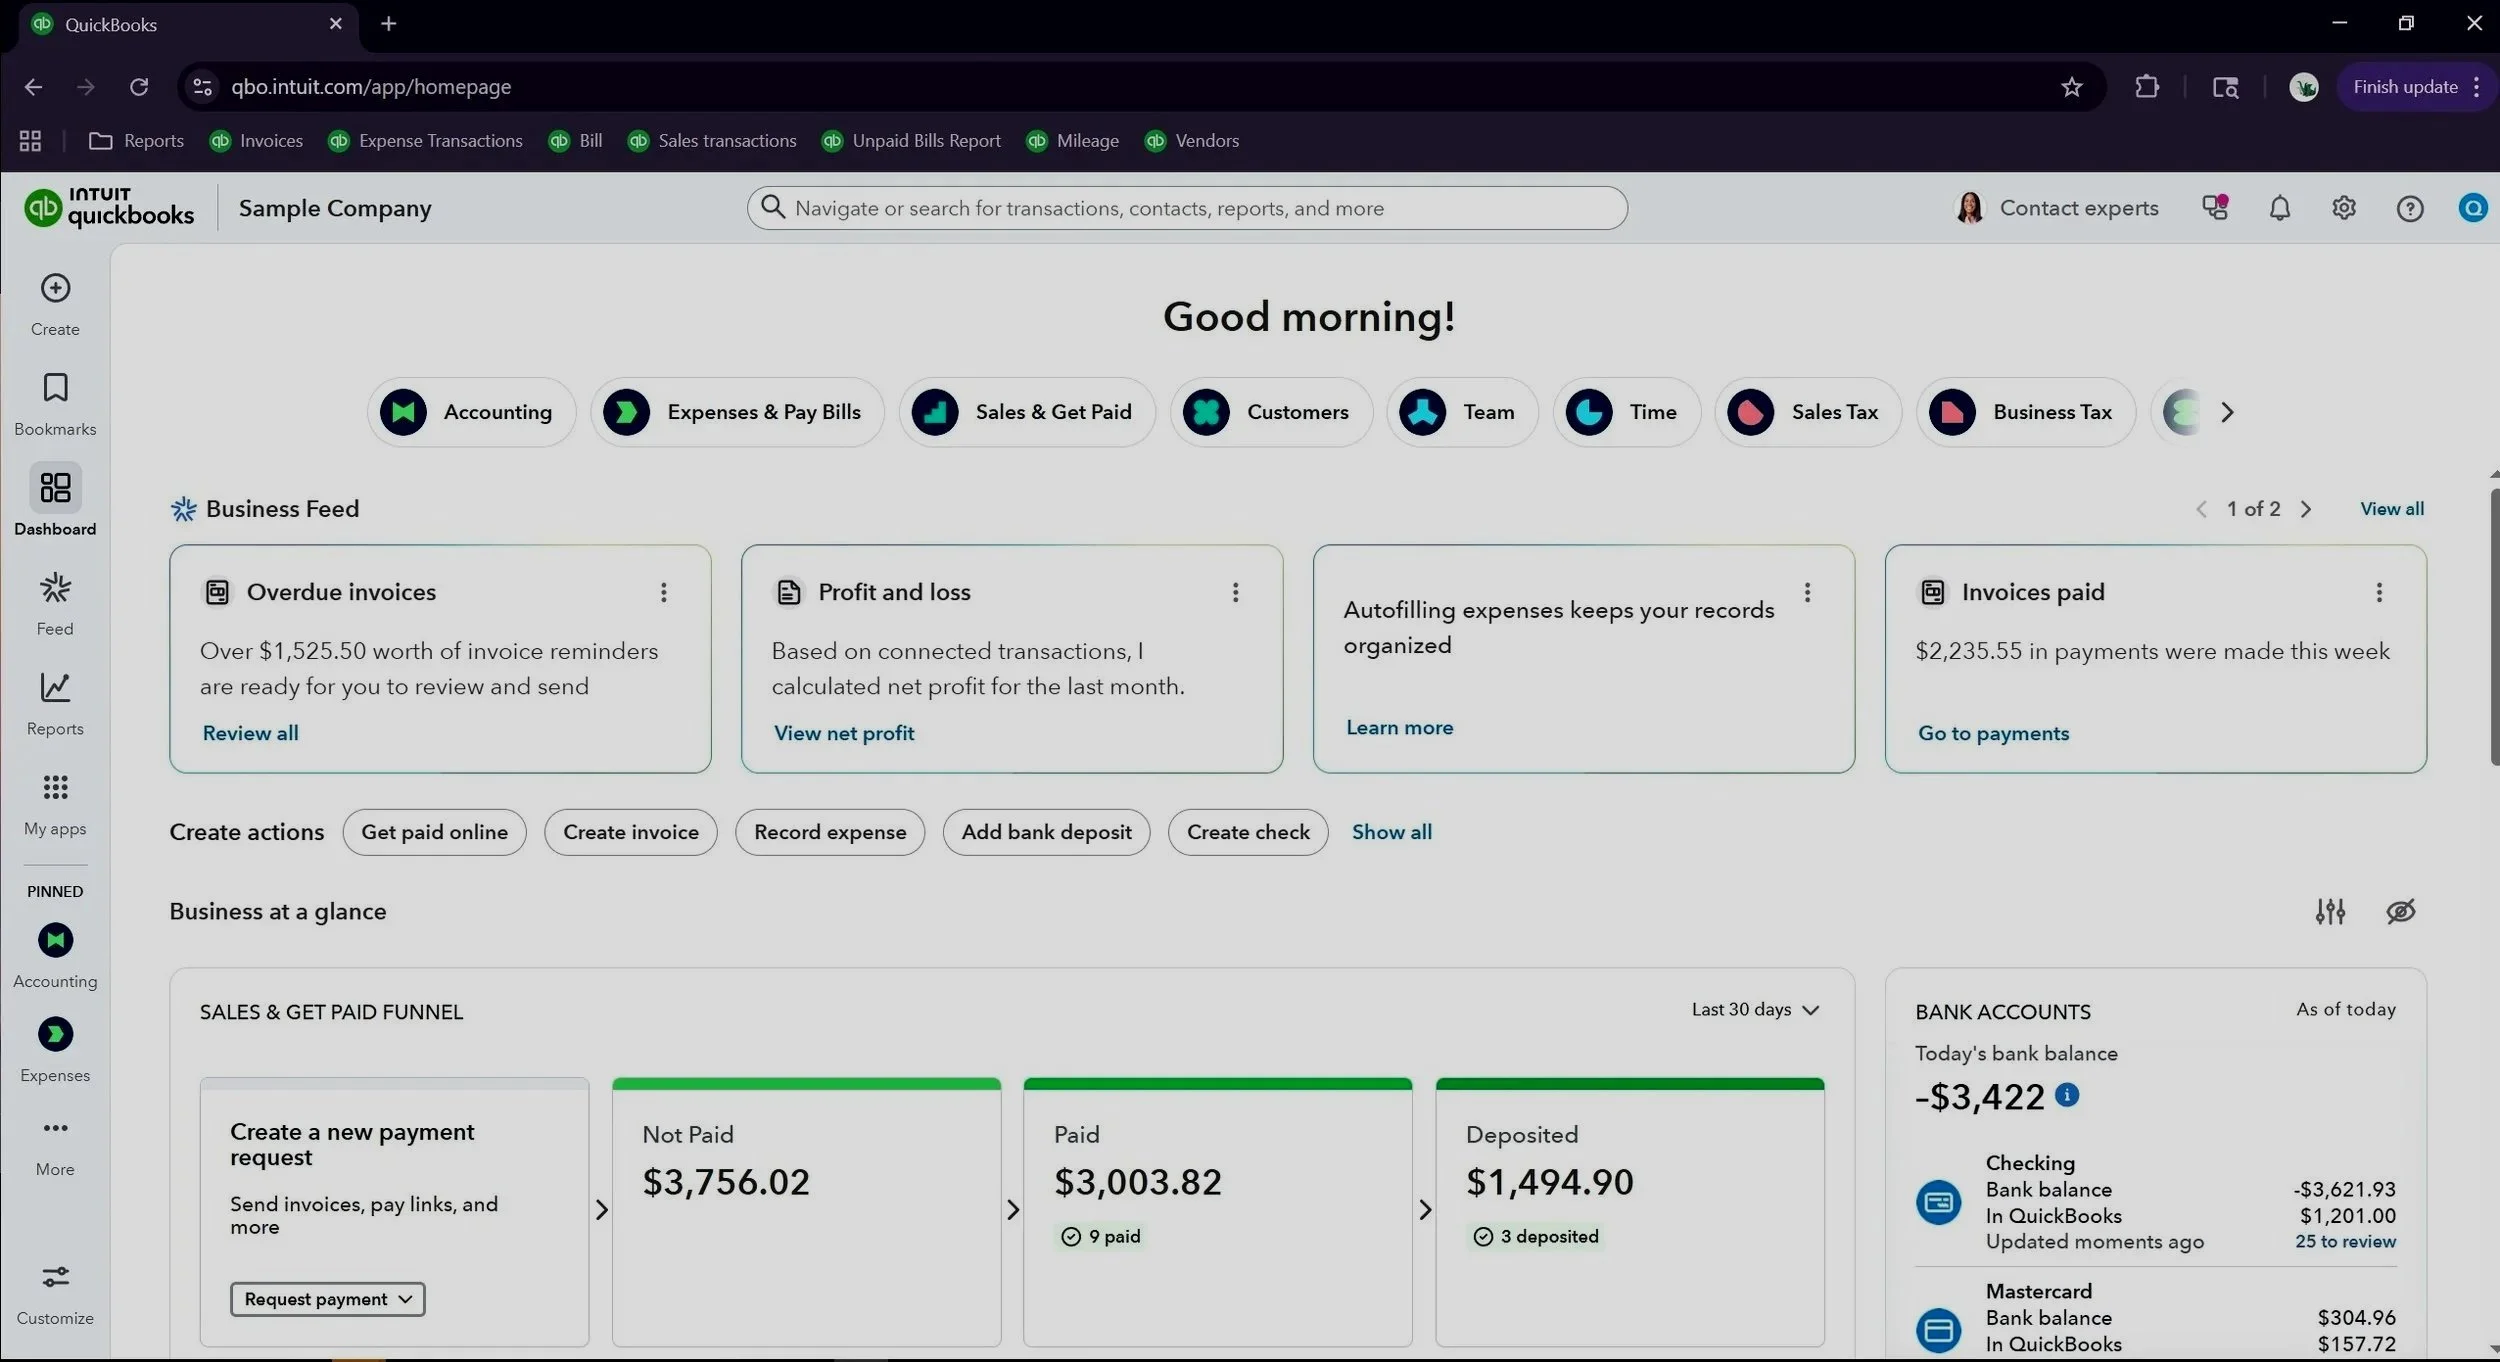This screenshot has height=1362, width=2500.
Task: Go to next Business Feed page
Action: pyautogui.click(x=2305, y=509)
